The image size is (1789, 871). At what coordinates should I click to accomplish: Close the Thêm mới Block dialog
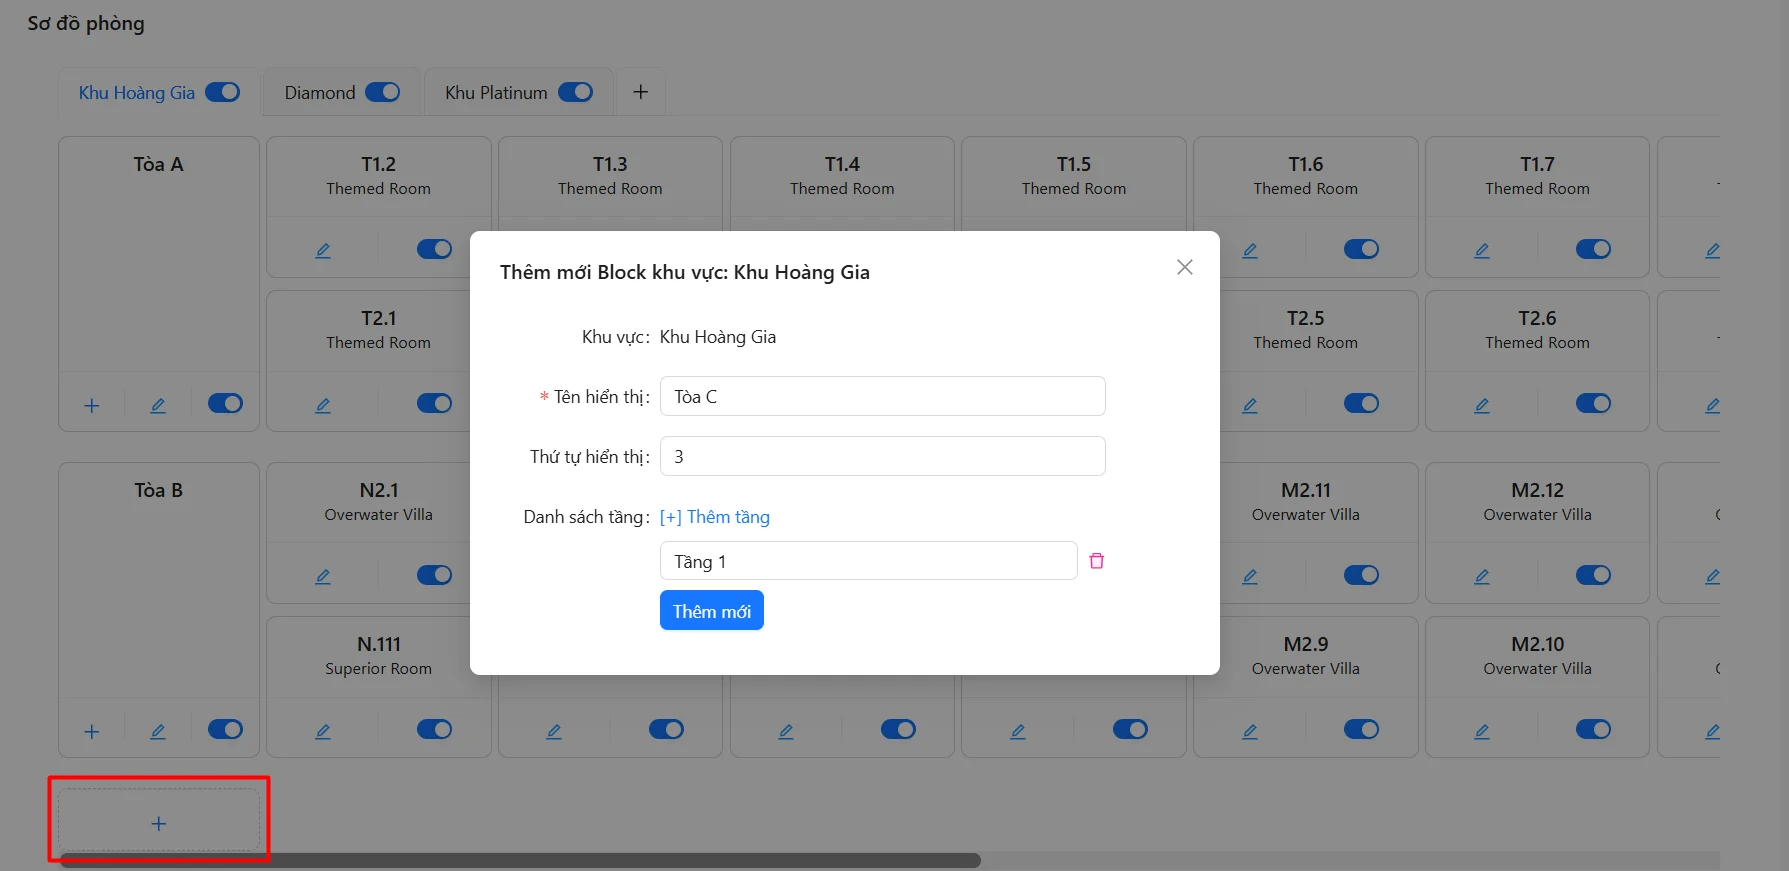[x=1184, y=267]
